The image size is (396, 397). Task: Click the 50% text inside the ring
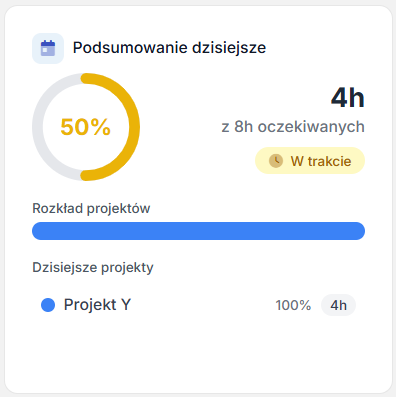pyautogui.click(x=86, y=127)
